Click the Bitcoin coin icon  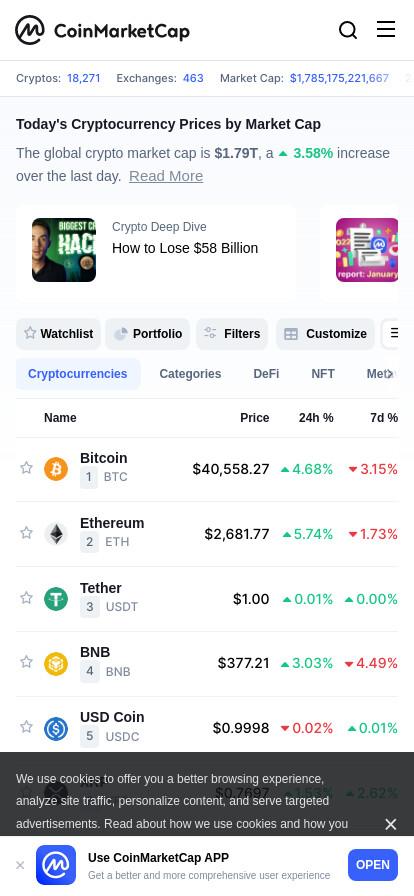(x=56, y=469)
